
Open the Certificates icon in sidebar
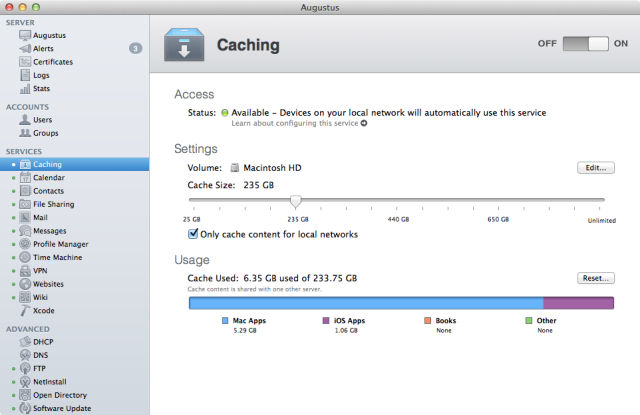(25, 62)
